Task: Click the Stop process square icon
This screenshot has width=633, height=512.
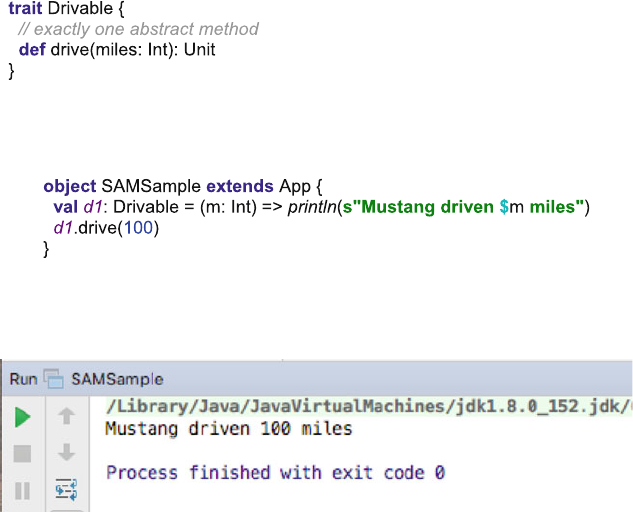Action: coord(22,453)
